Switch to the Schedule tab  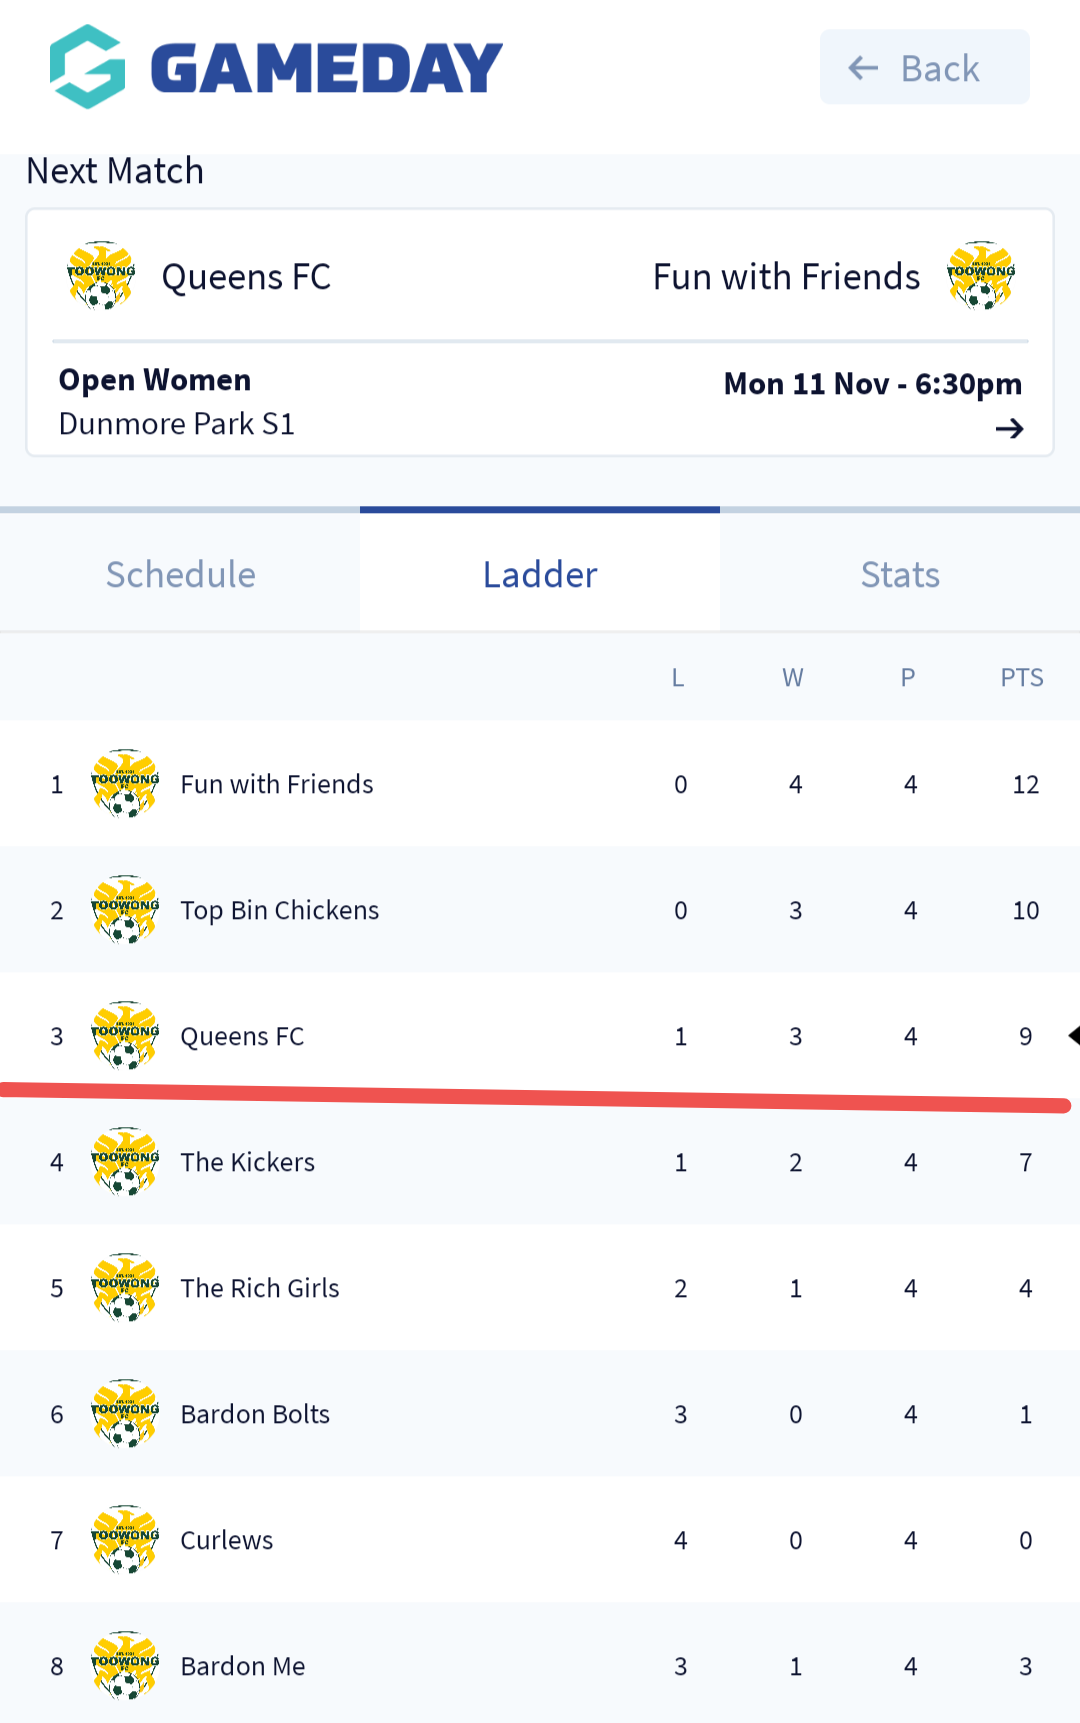coord(181,574)
